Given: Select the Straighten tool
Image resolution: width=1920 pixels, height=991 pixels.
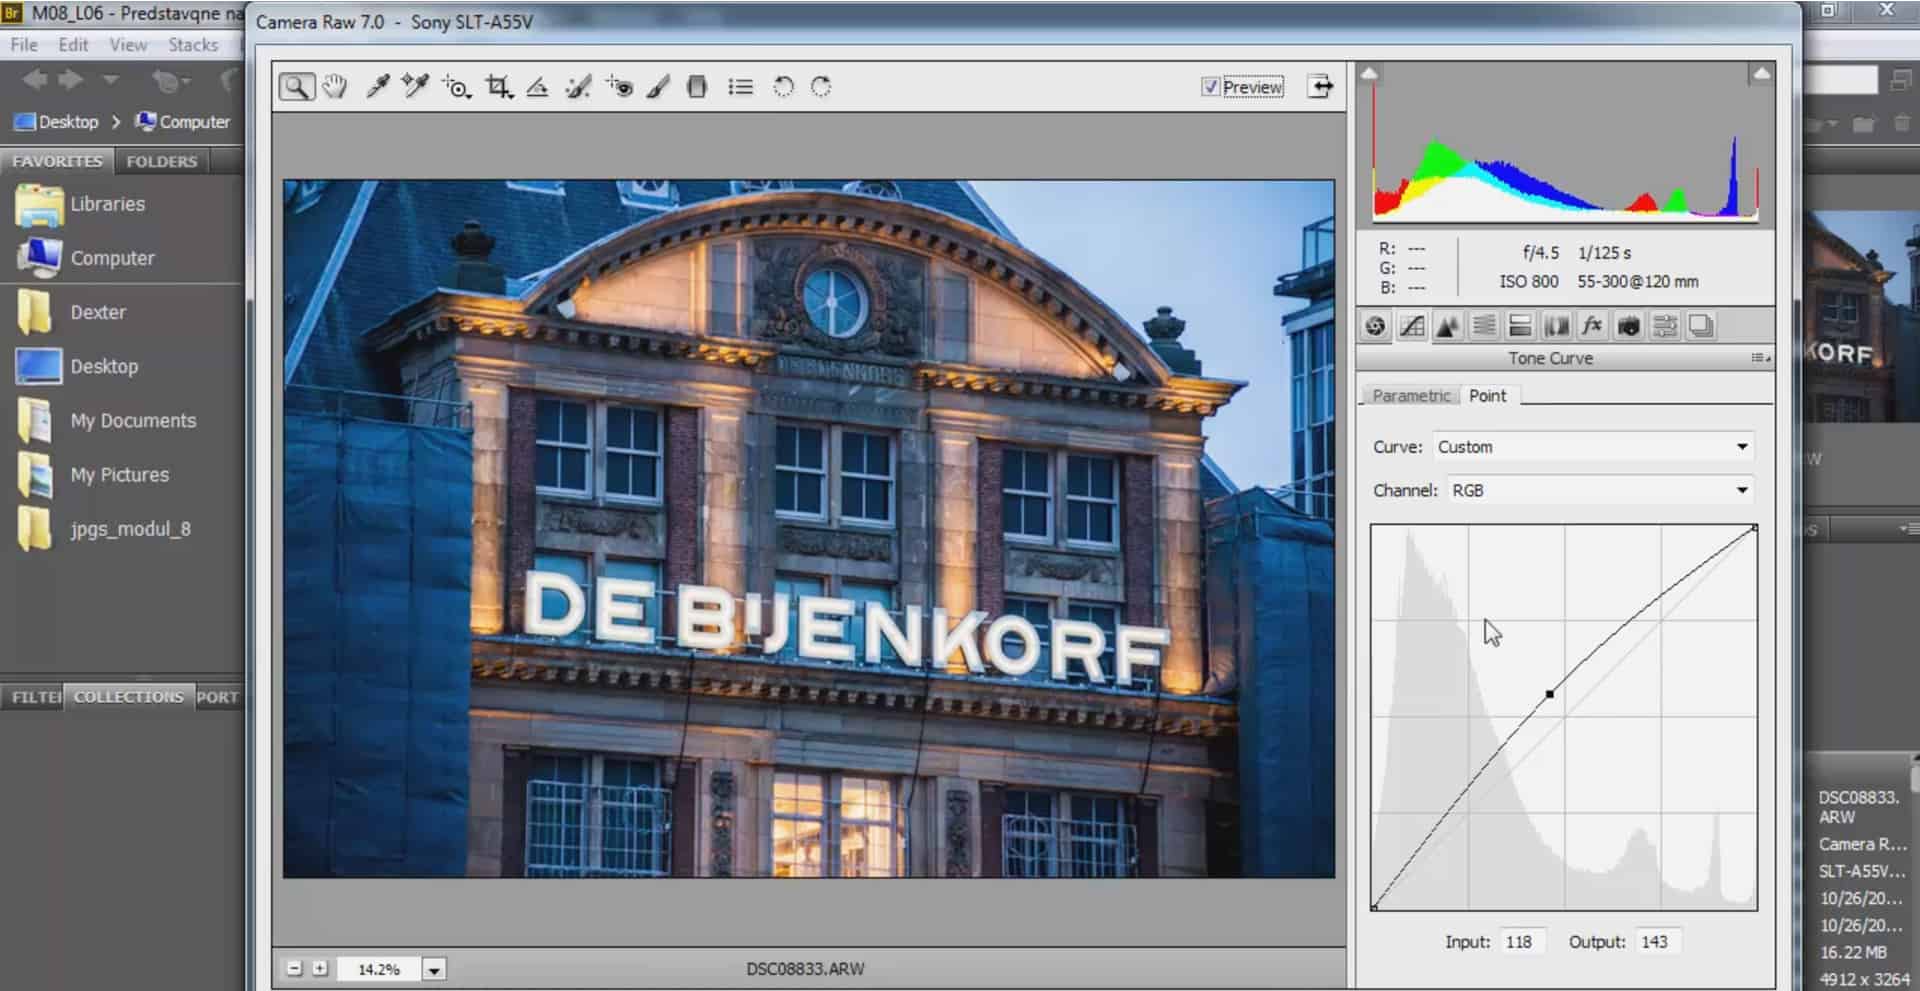Looking at the screenshot, I should click(x=537, y=87).
